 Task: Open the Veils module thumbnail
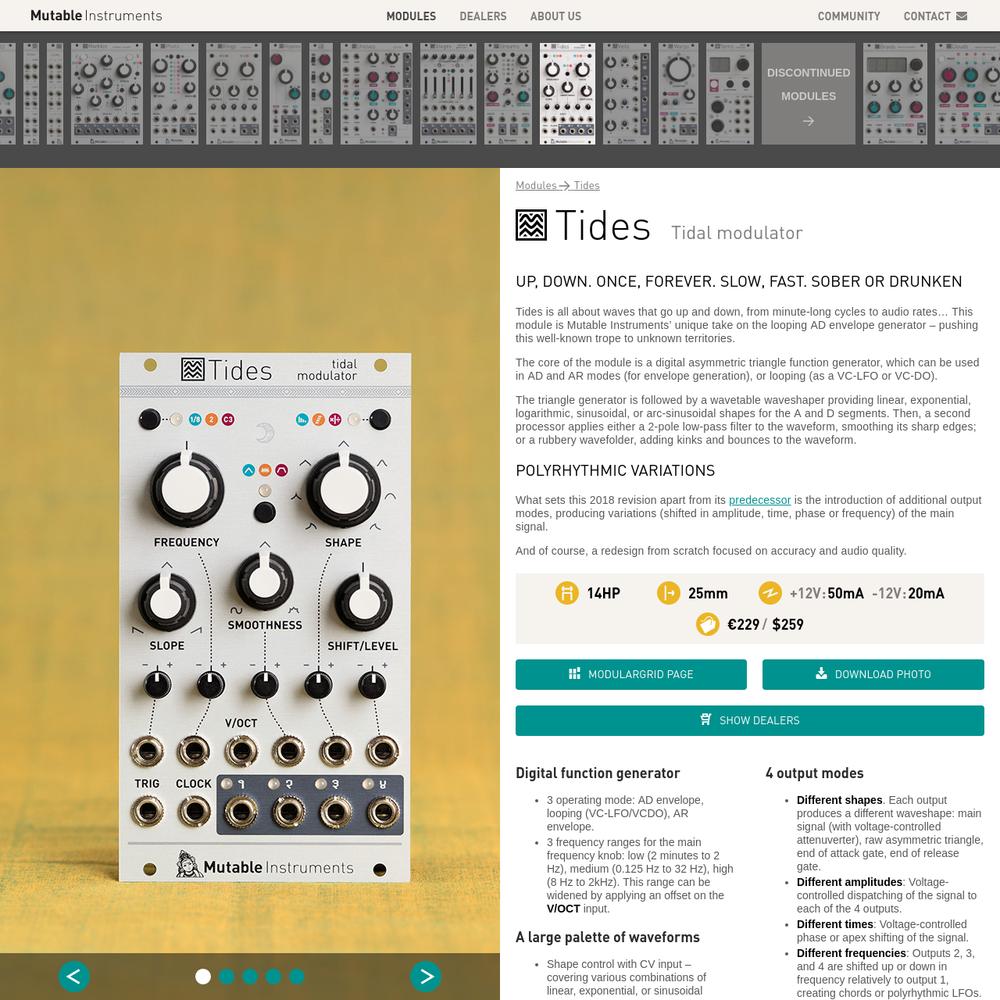click(x=627, y=94)
